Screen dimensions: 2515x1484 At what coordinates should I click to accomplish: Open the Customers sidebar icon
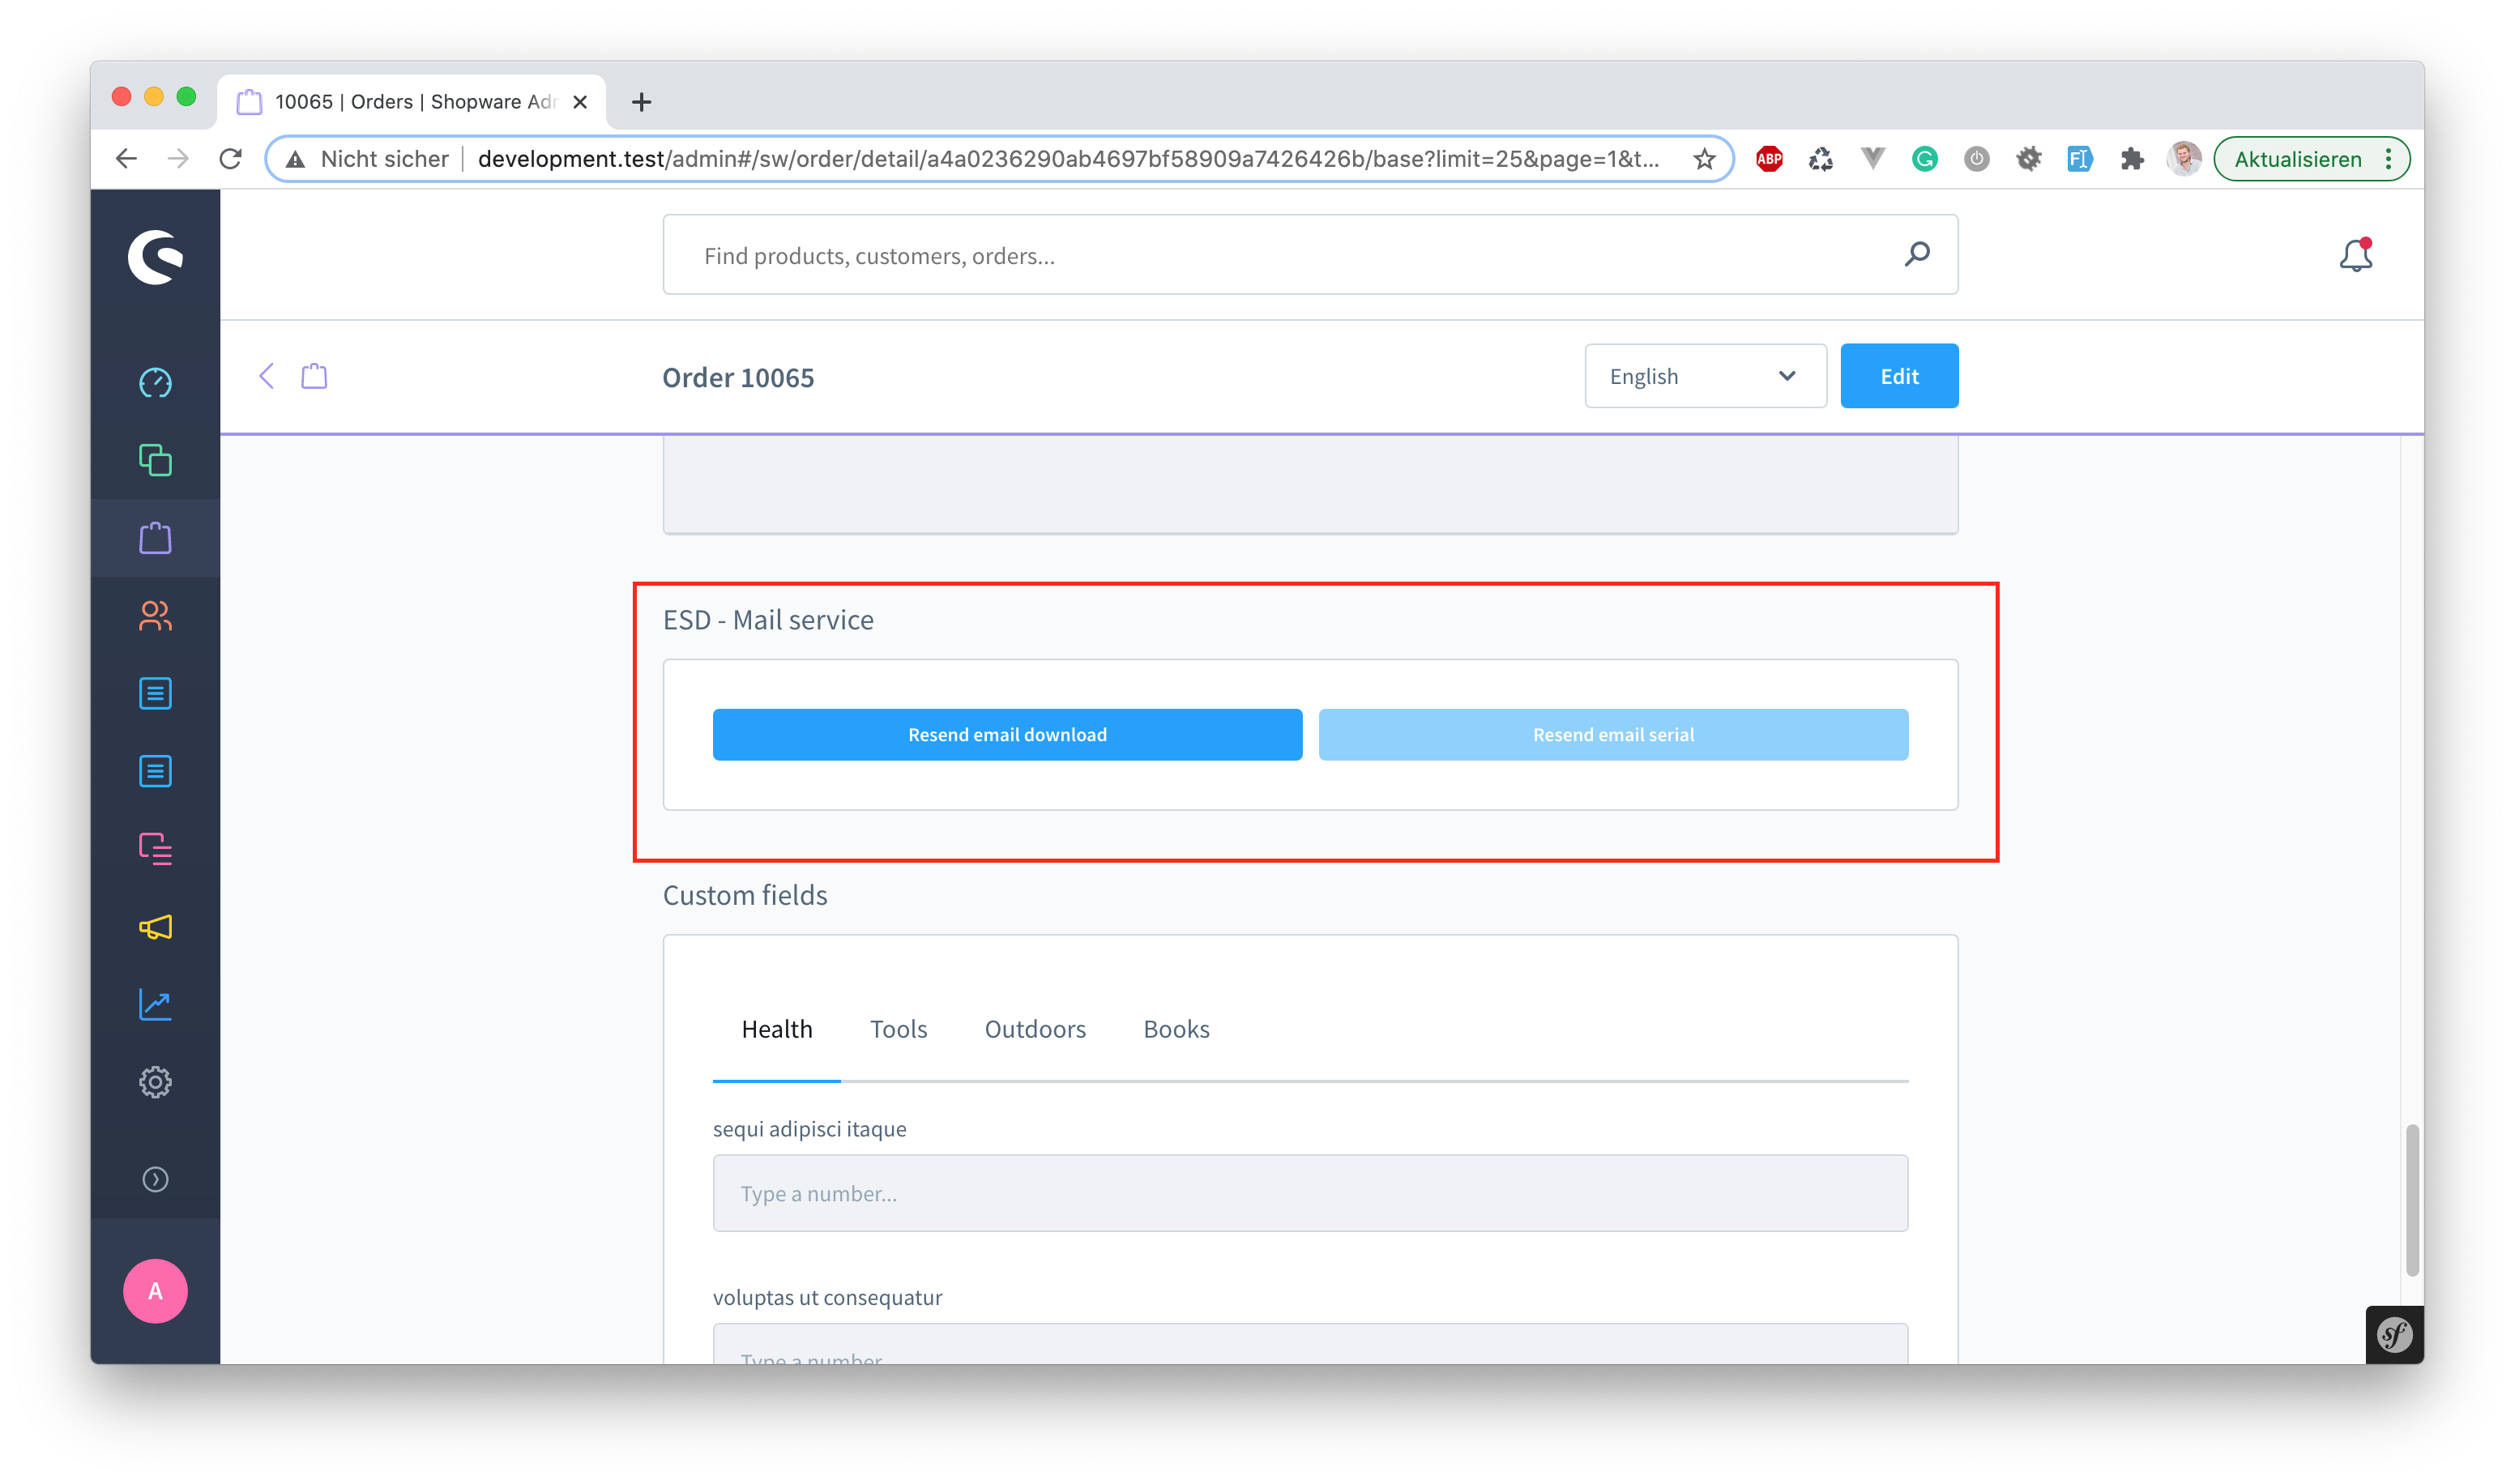155,615
